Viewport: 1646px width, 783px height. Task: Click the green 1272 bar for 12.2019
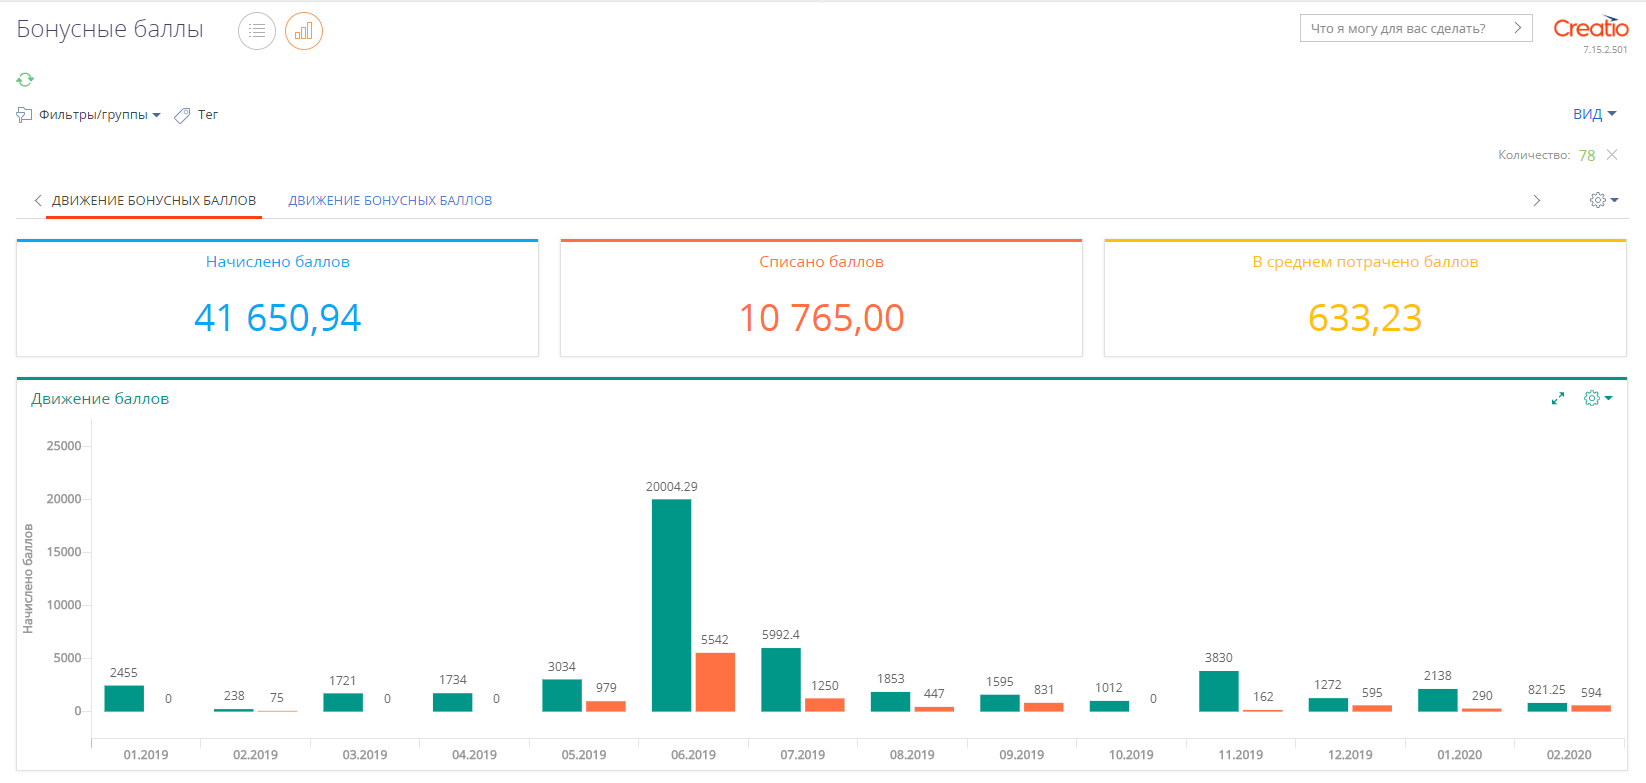point(1328,705)
